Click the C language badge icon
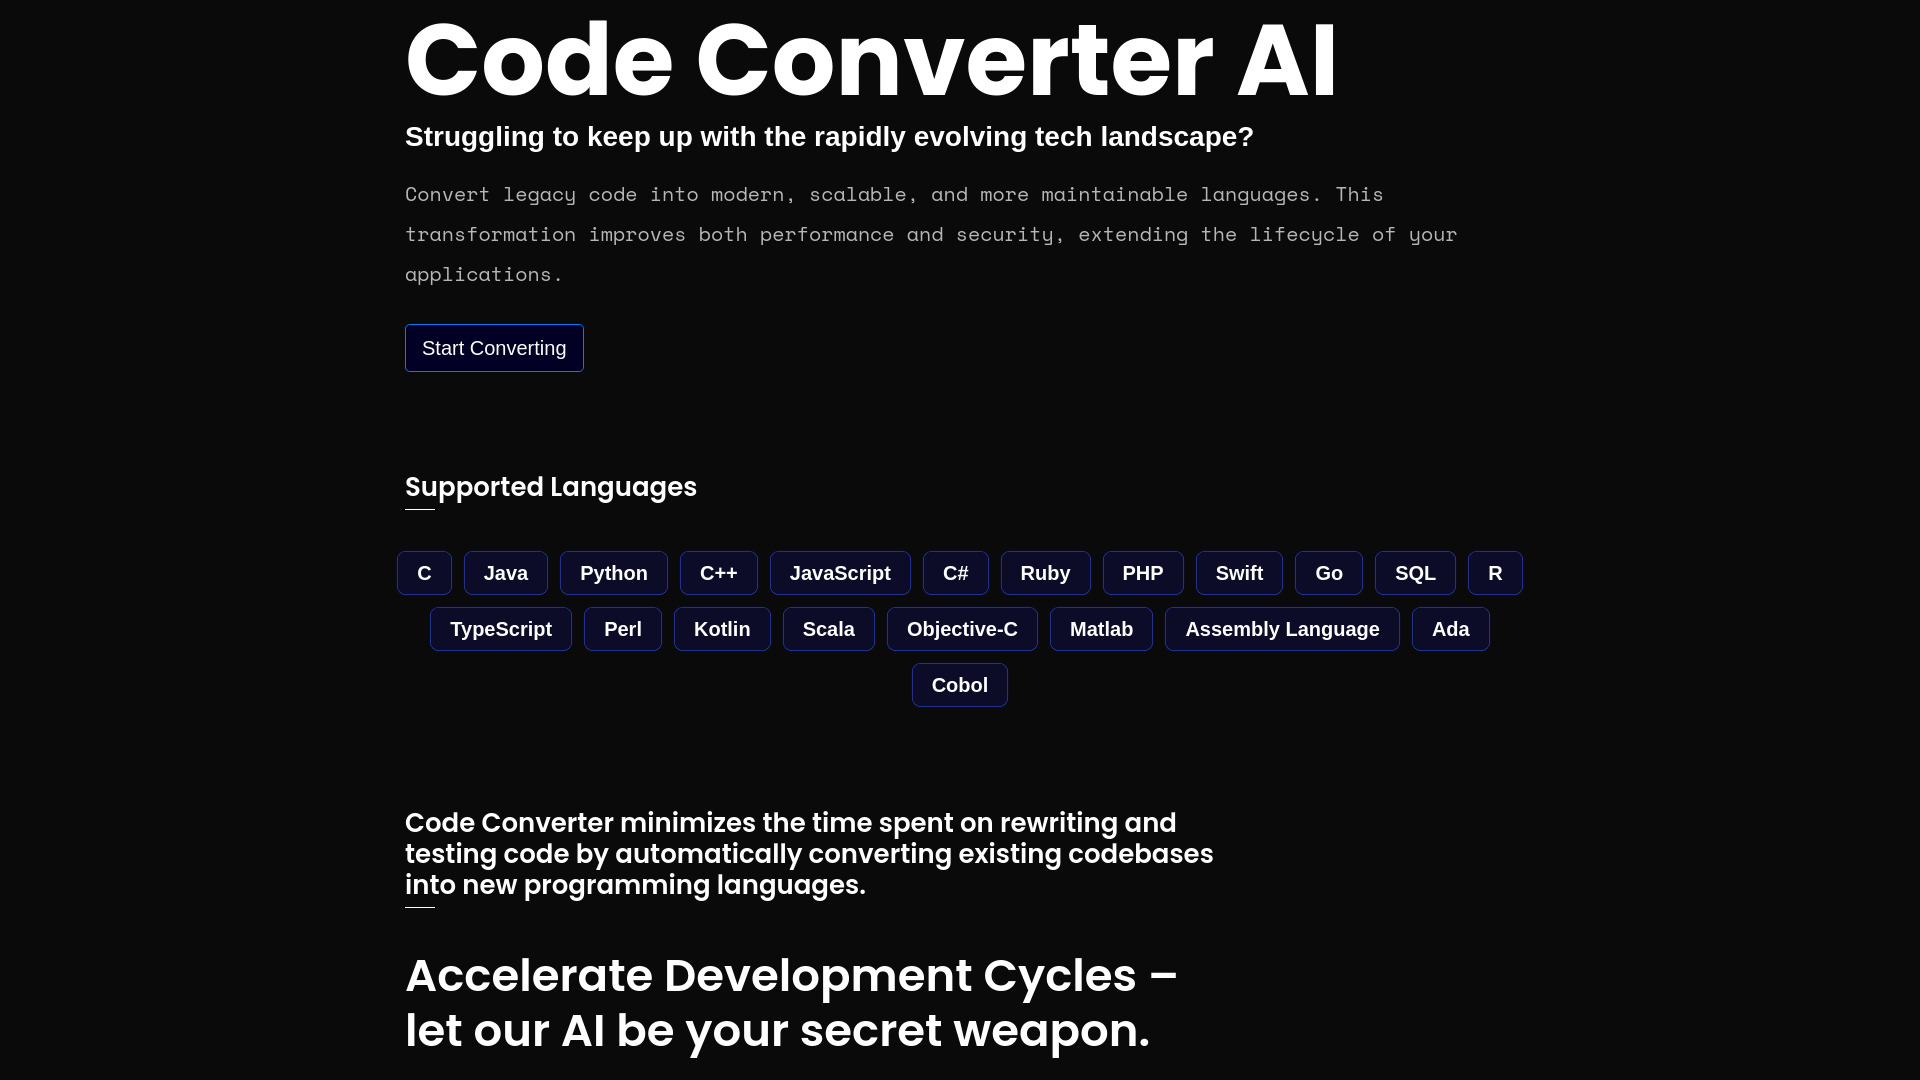The height and width of the screenshot is (1080, 1920). [x=423, y=572]
